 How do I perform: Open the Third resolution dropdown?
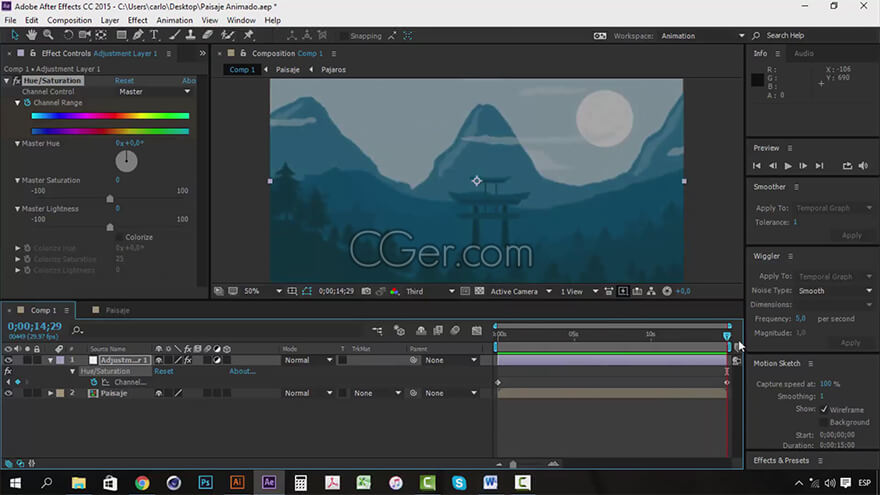430,291
